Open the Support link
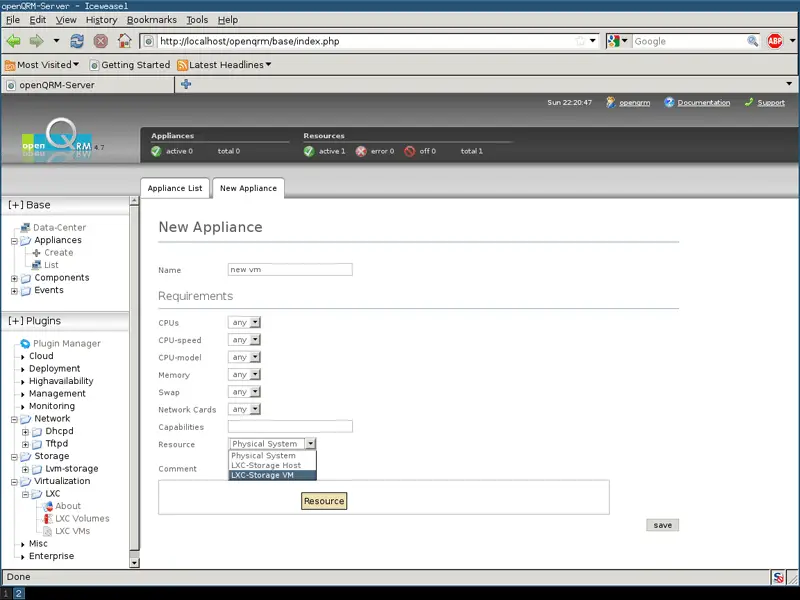 coord(771,103)
